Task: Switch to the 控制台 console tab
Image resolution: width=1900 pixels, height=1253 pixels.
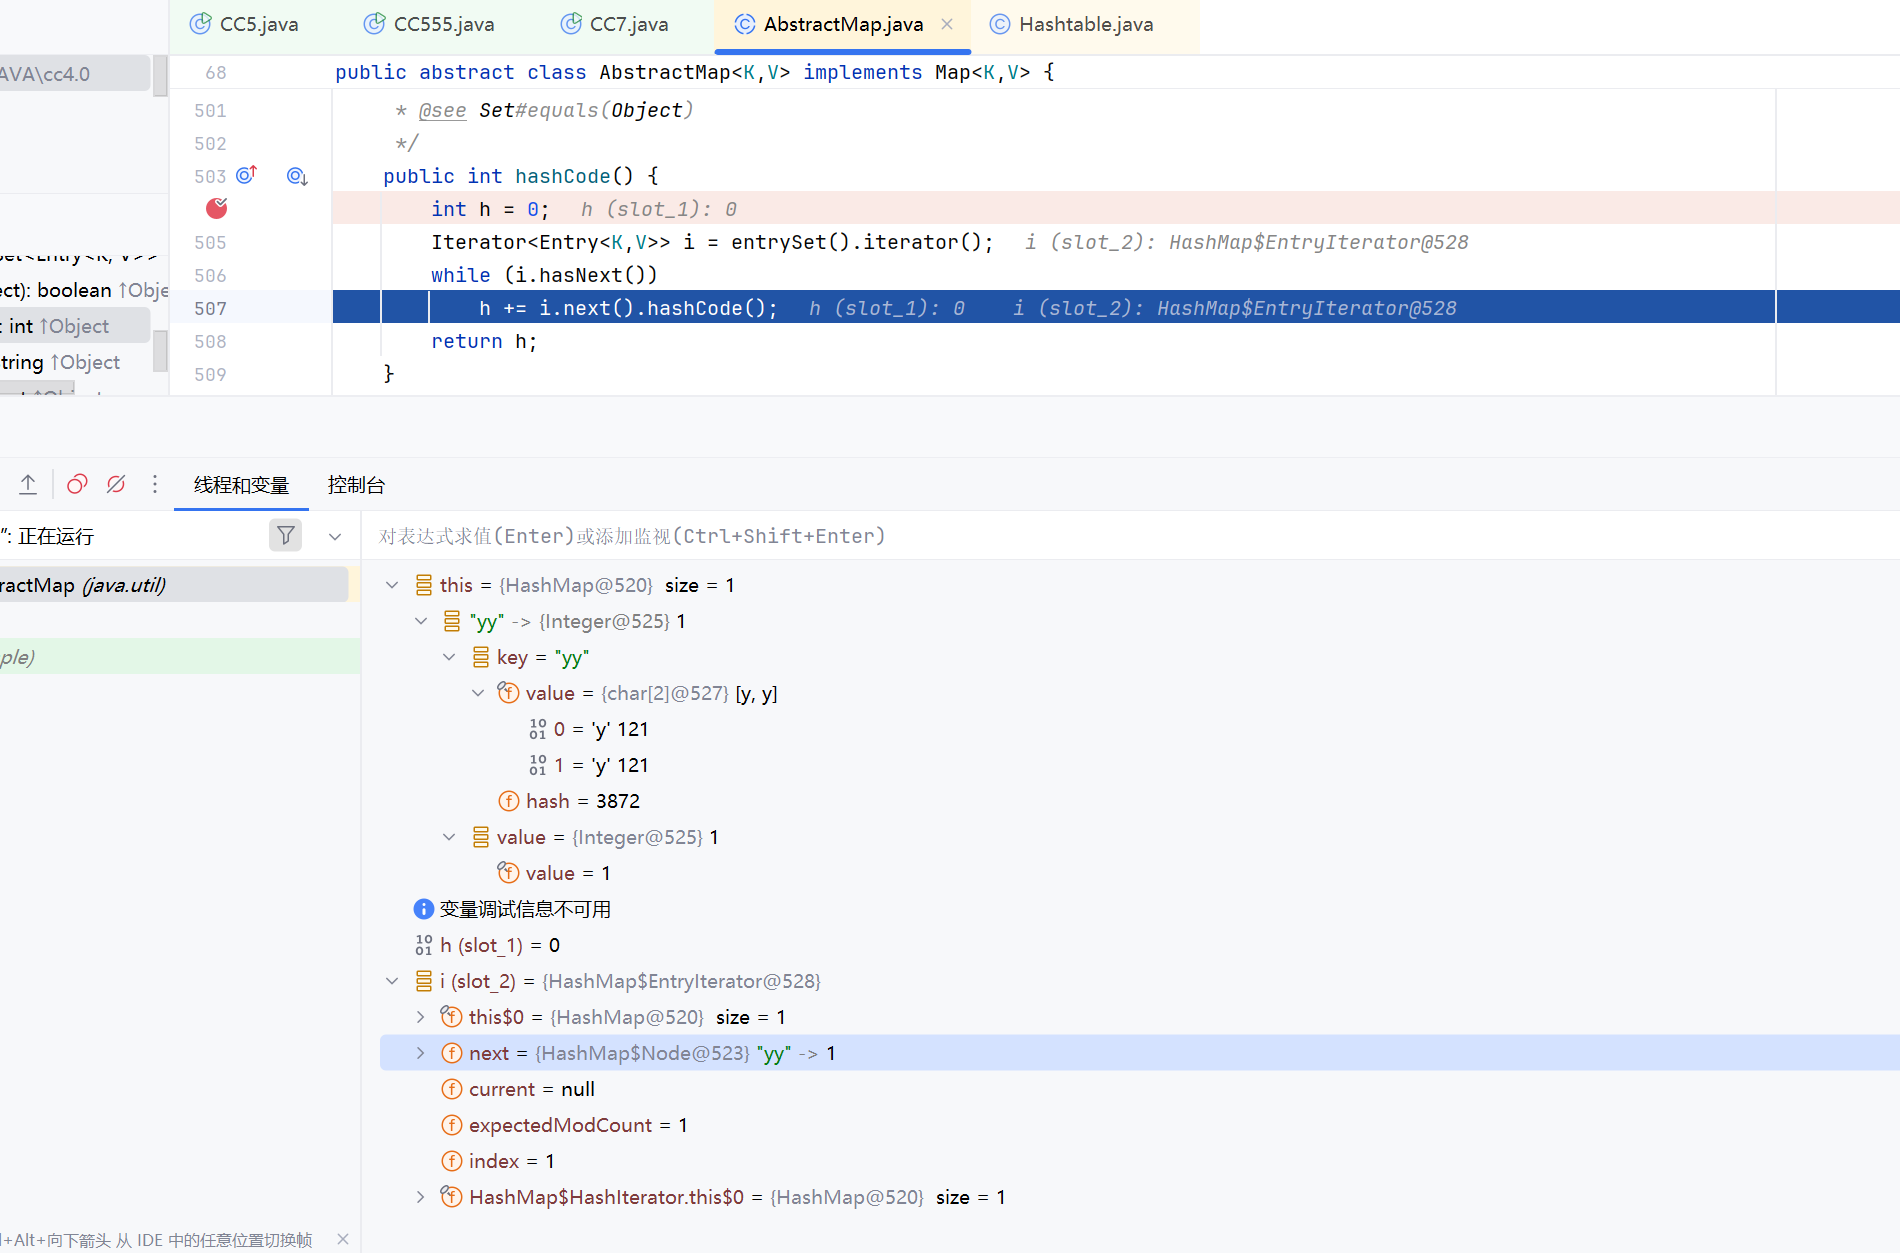Action: (x=356, y=485)
